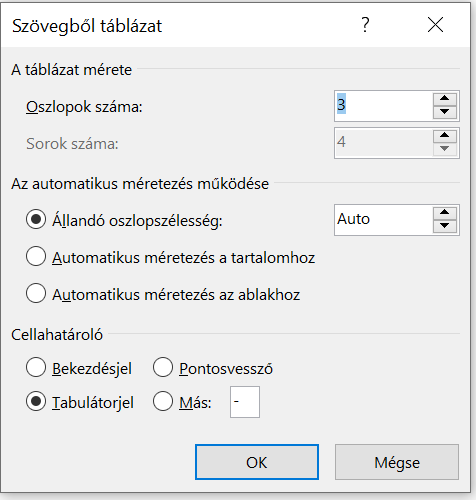Image resolution: width=476 pixels, height=500 pixels.
Task: Decrease Oszlopok száma with down arrow
Action: pyautogui.click(x=445, y=112)
